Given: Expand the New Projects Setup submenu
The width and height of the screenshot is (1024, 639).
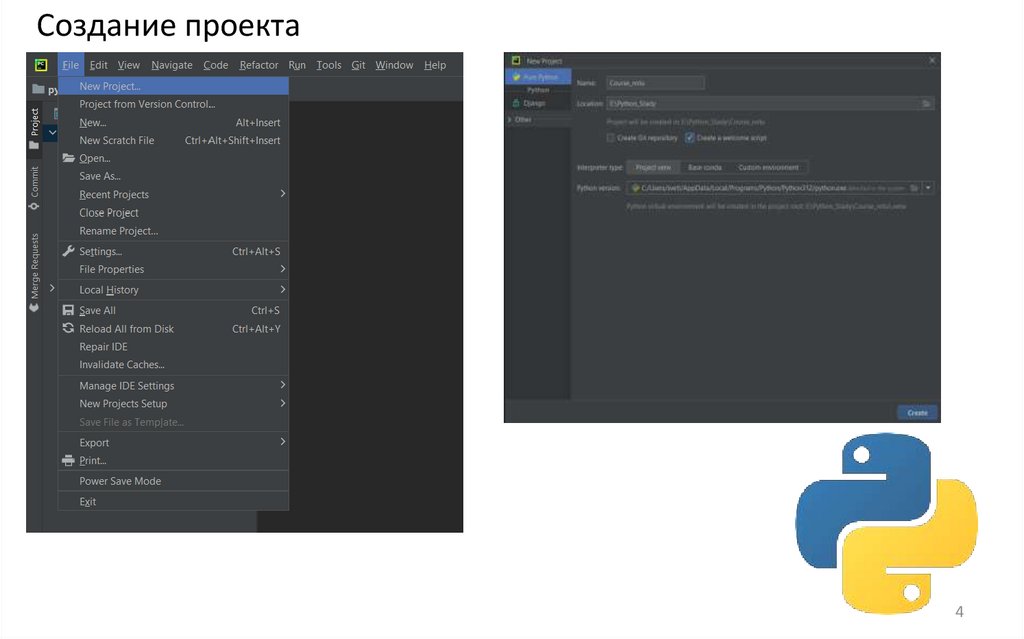Looking at the screenshot, I should (283, 403).
